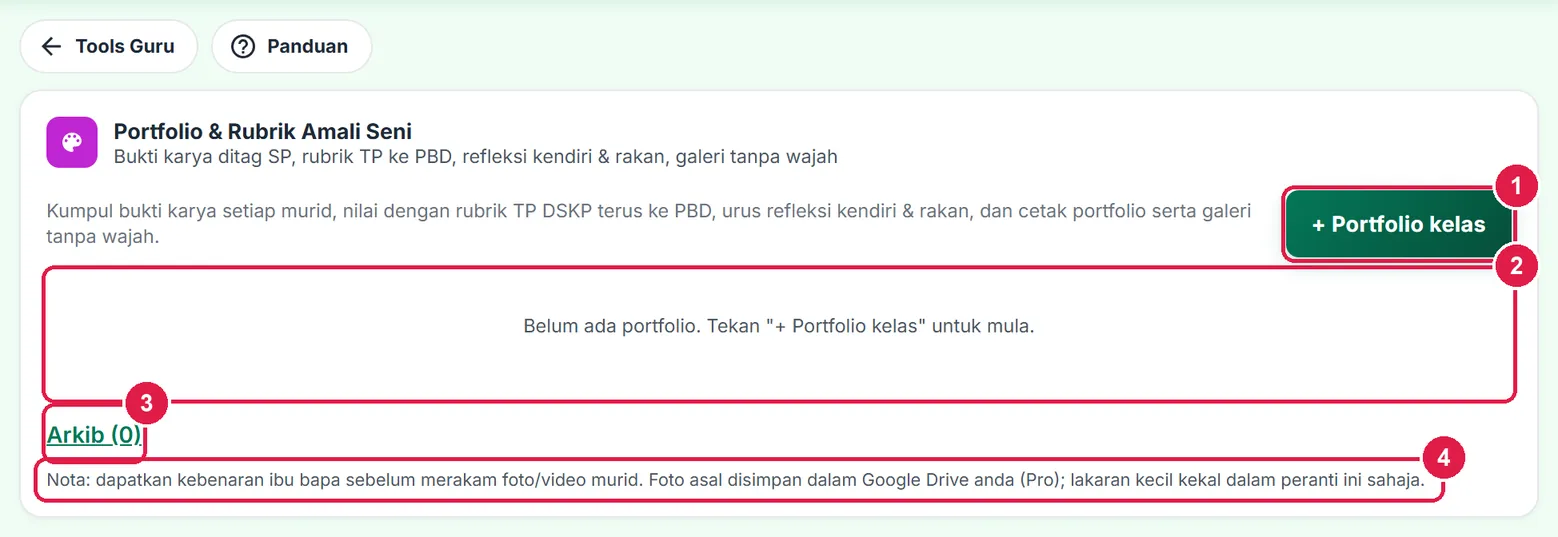This screenshot has width=1558, height=537.
Task: Click the back arrow icon beside Tools Guru
Action: (51, 46)
